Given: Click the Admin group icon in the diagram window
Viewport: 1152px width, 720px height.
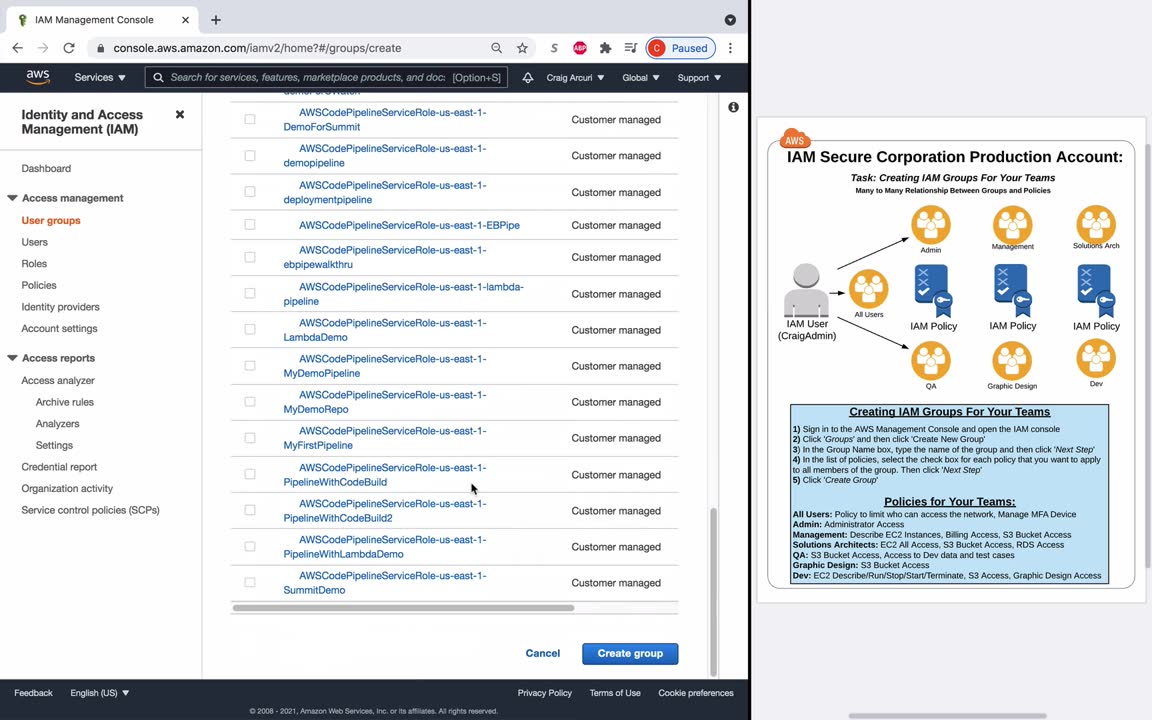Looking at the screenshot, I should pos(931,224).
